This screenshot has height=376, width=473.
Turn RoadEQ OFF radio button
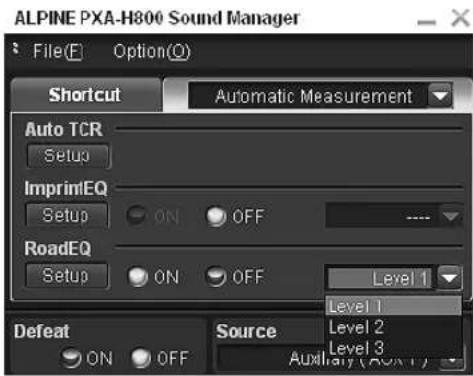click(216, 276)
